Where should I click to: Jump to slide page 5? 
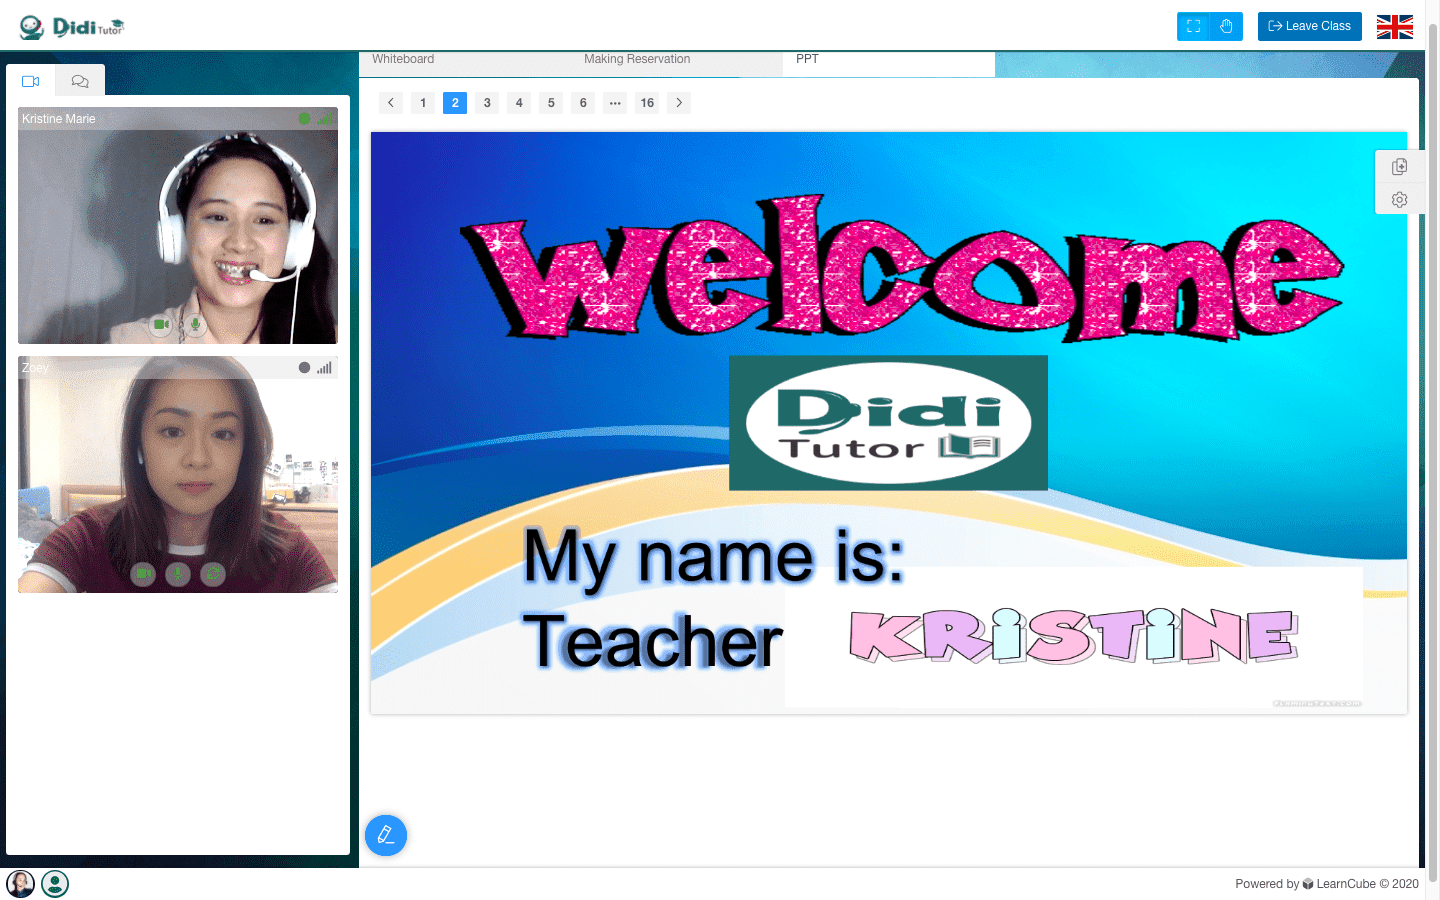point(551,102)
